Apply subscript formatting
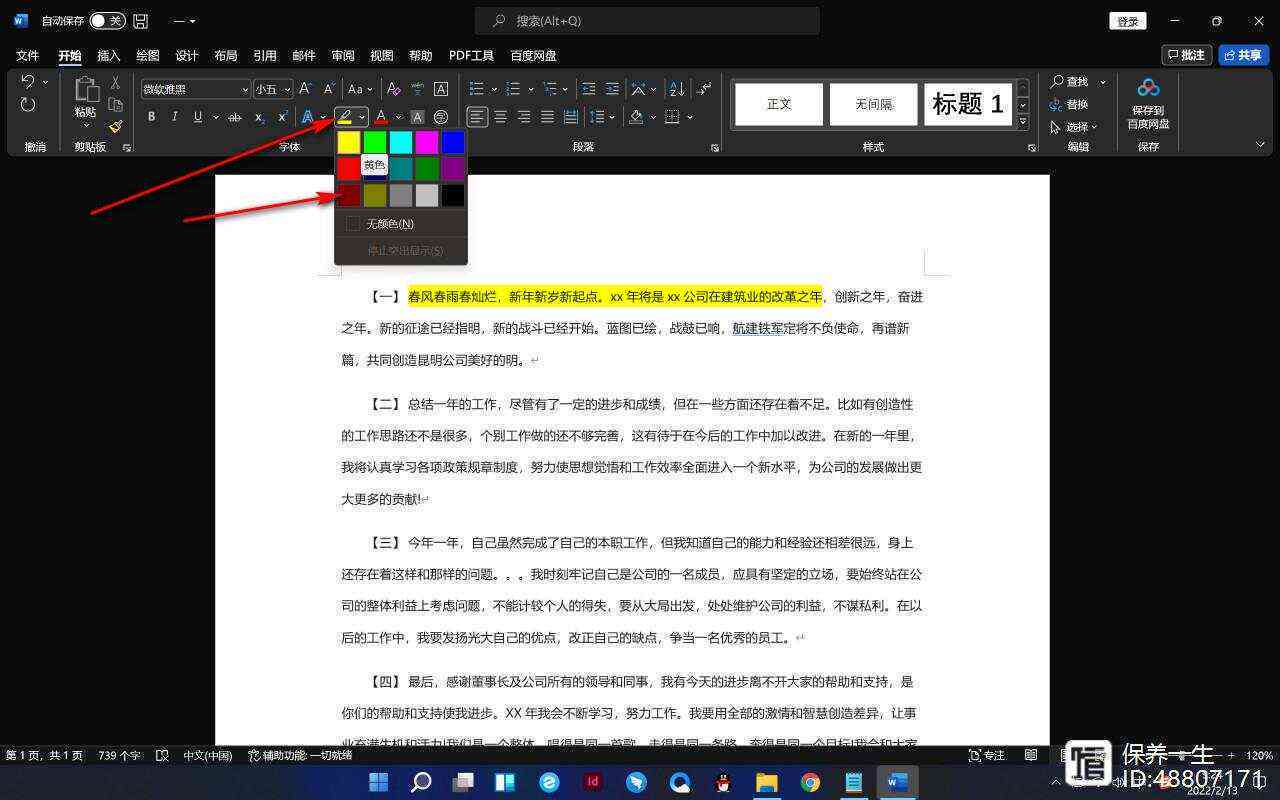 click(259, 117)
